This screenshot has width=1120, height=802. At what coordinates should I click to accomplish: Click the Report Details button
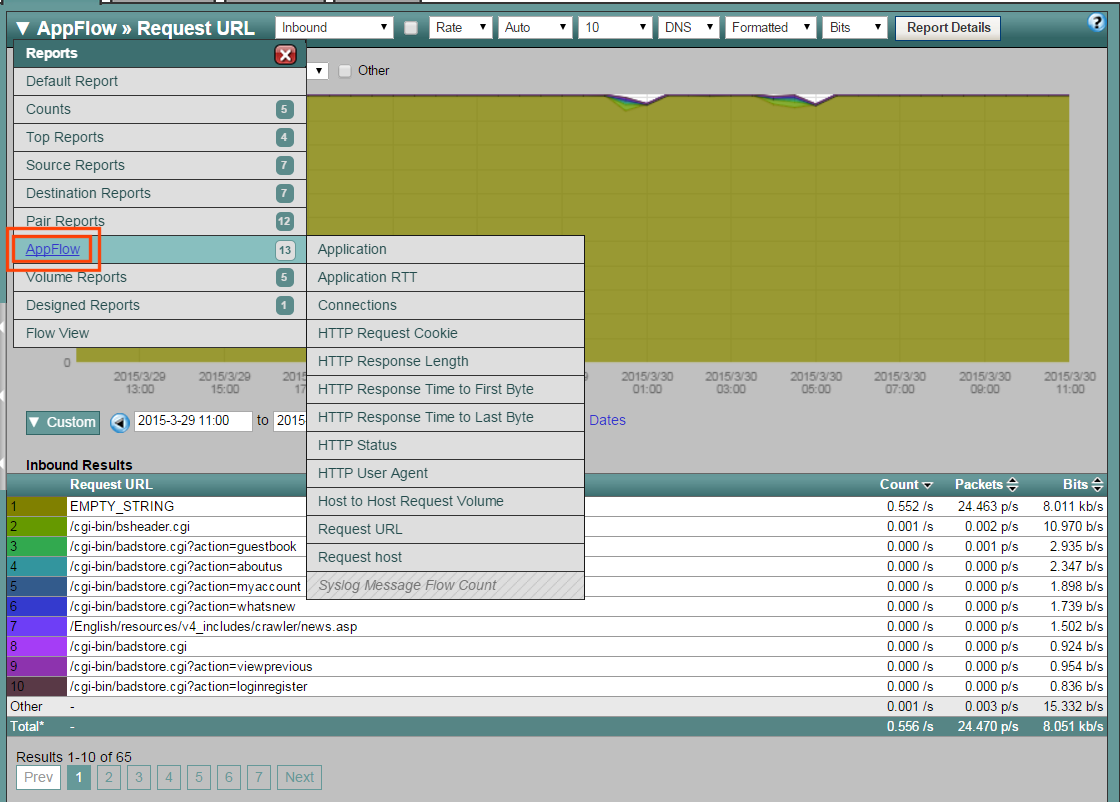point(947,28)
